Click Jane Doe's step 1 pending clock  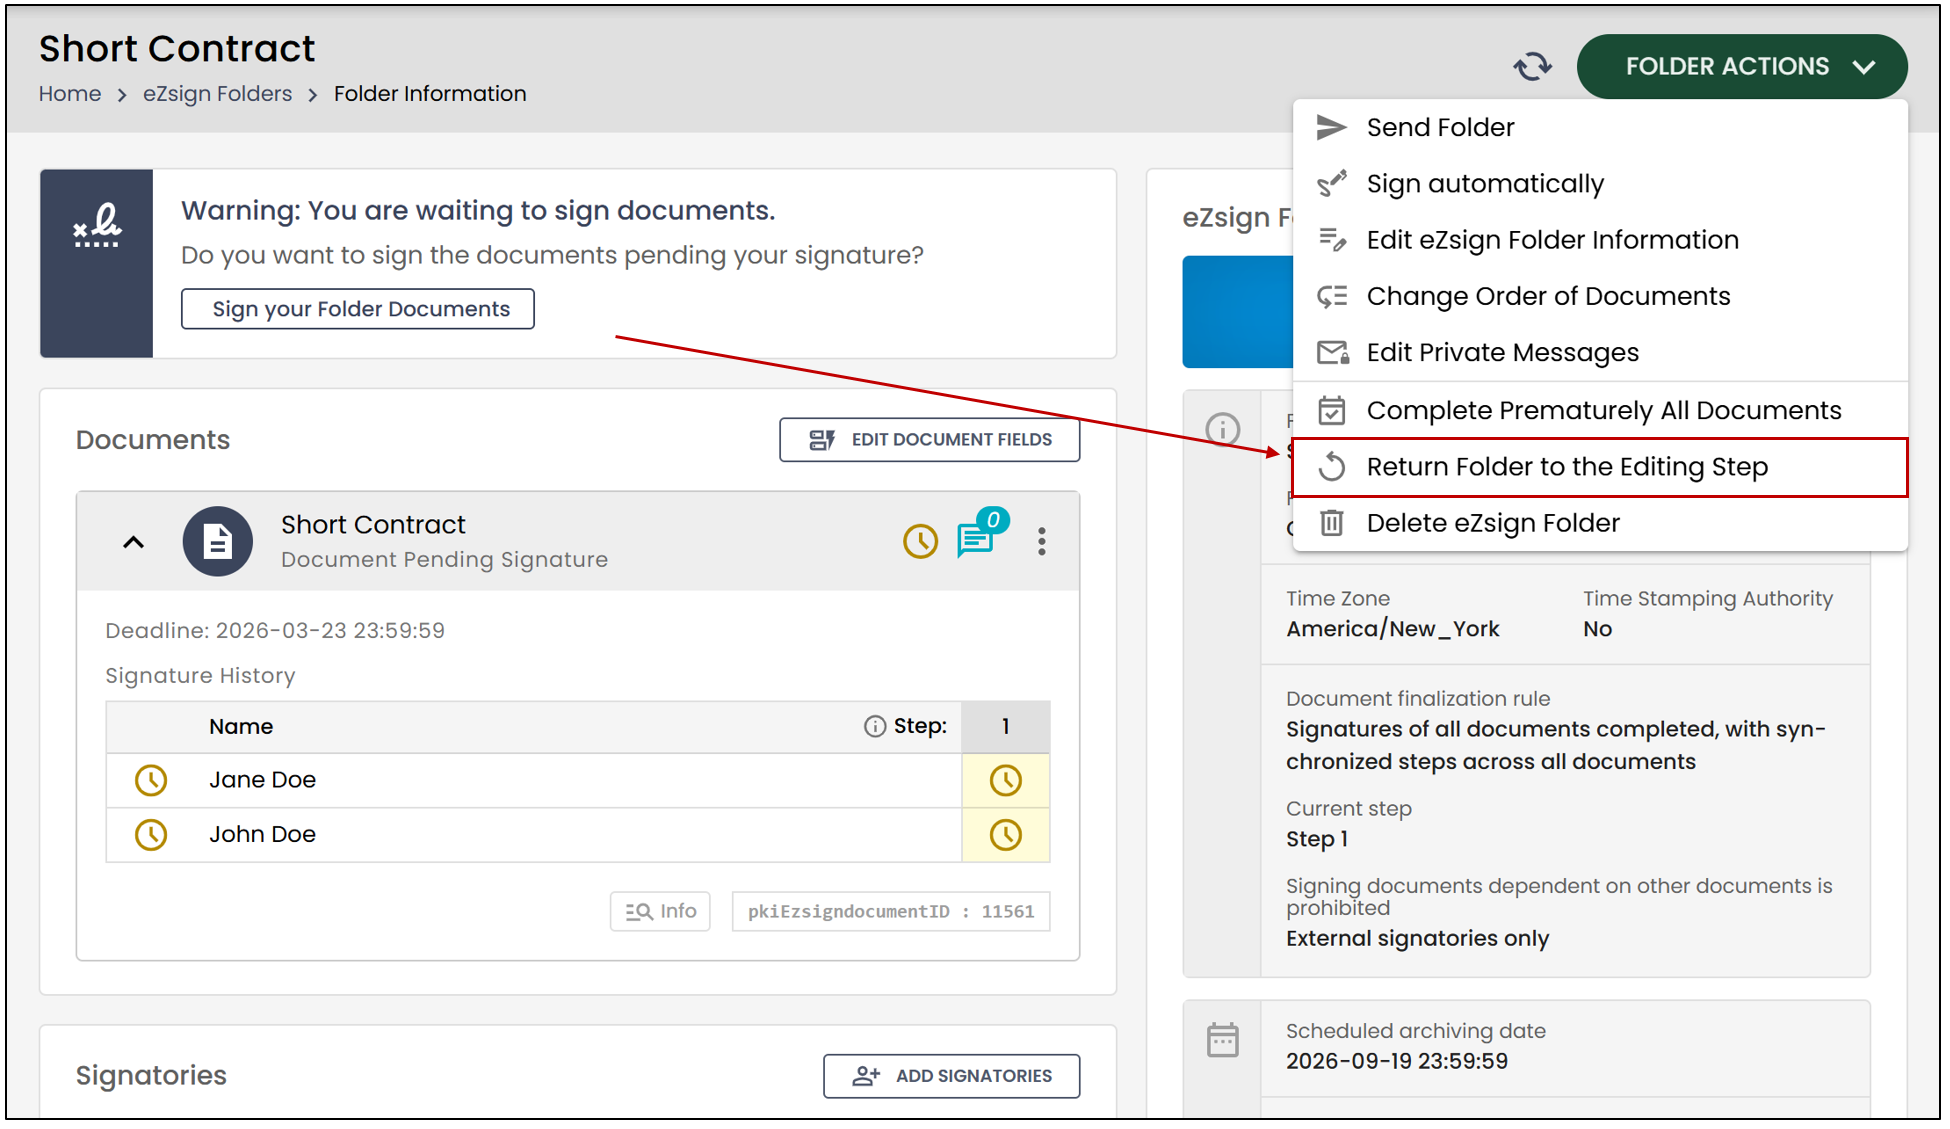click(x=1005, y=780)
